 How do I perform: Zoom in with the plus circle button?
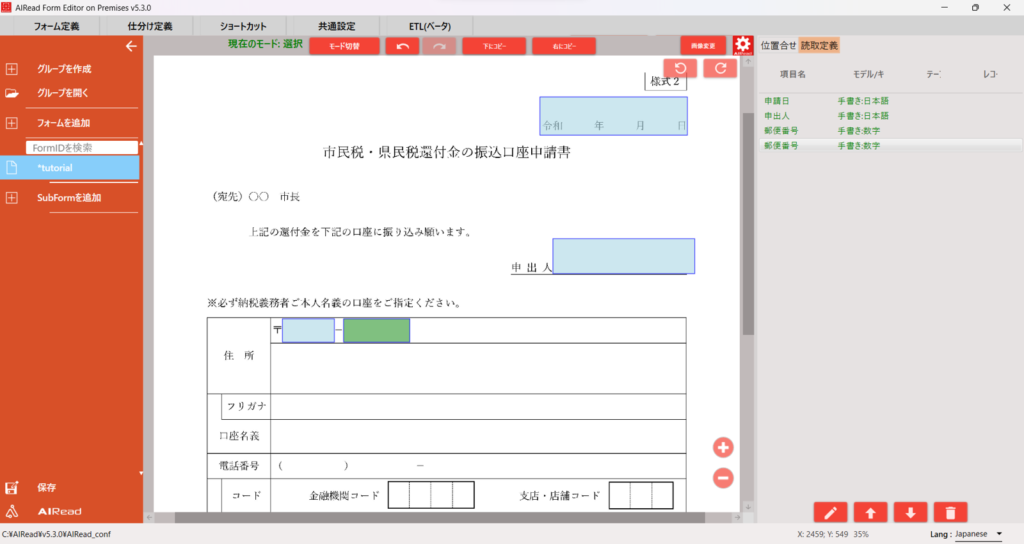pos(723,448)
